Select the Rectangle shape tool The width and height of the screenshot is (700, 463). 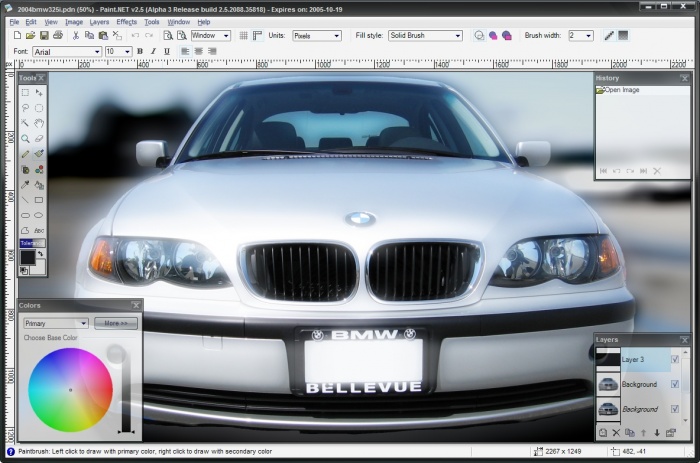coord(39,200)
